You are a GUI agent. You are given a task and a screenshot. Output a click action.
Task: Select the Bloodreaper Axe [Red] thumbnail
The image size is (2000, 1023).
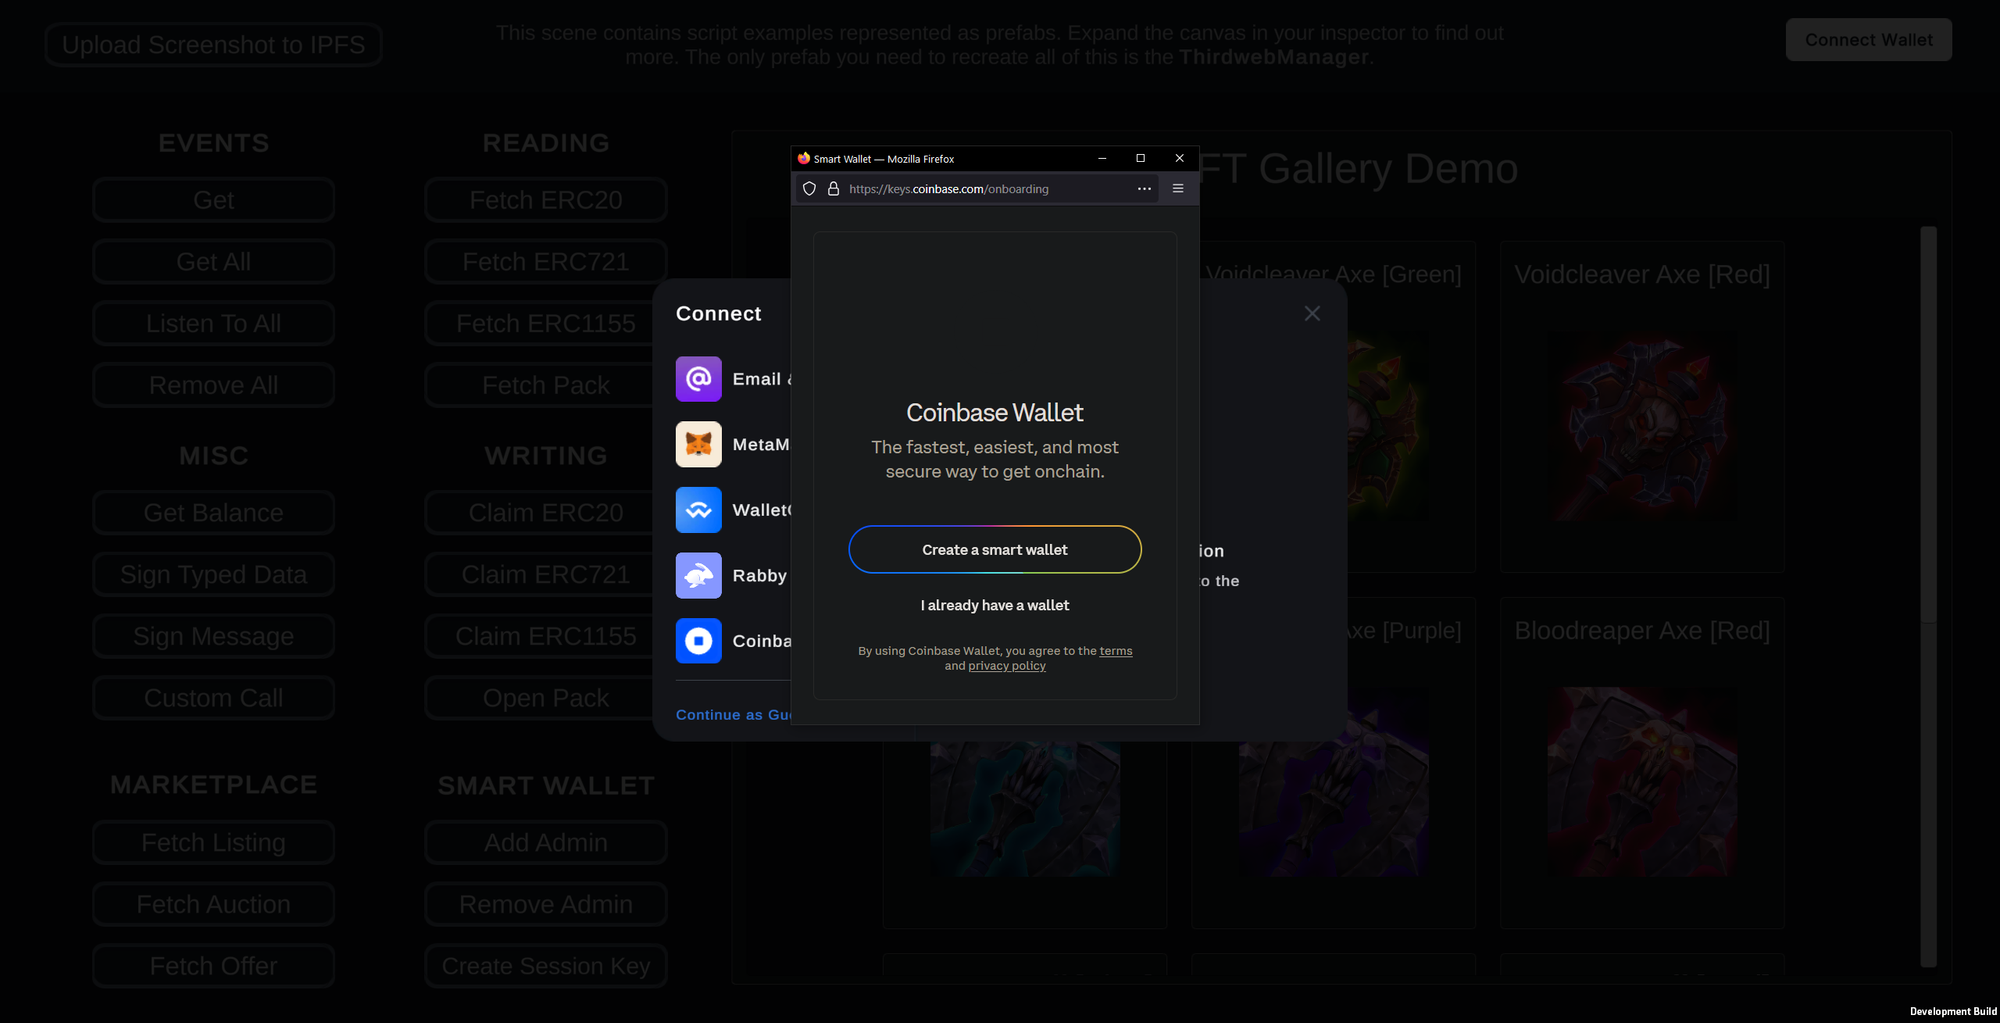1642,782
